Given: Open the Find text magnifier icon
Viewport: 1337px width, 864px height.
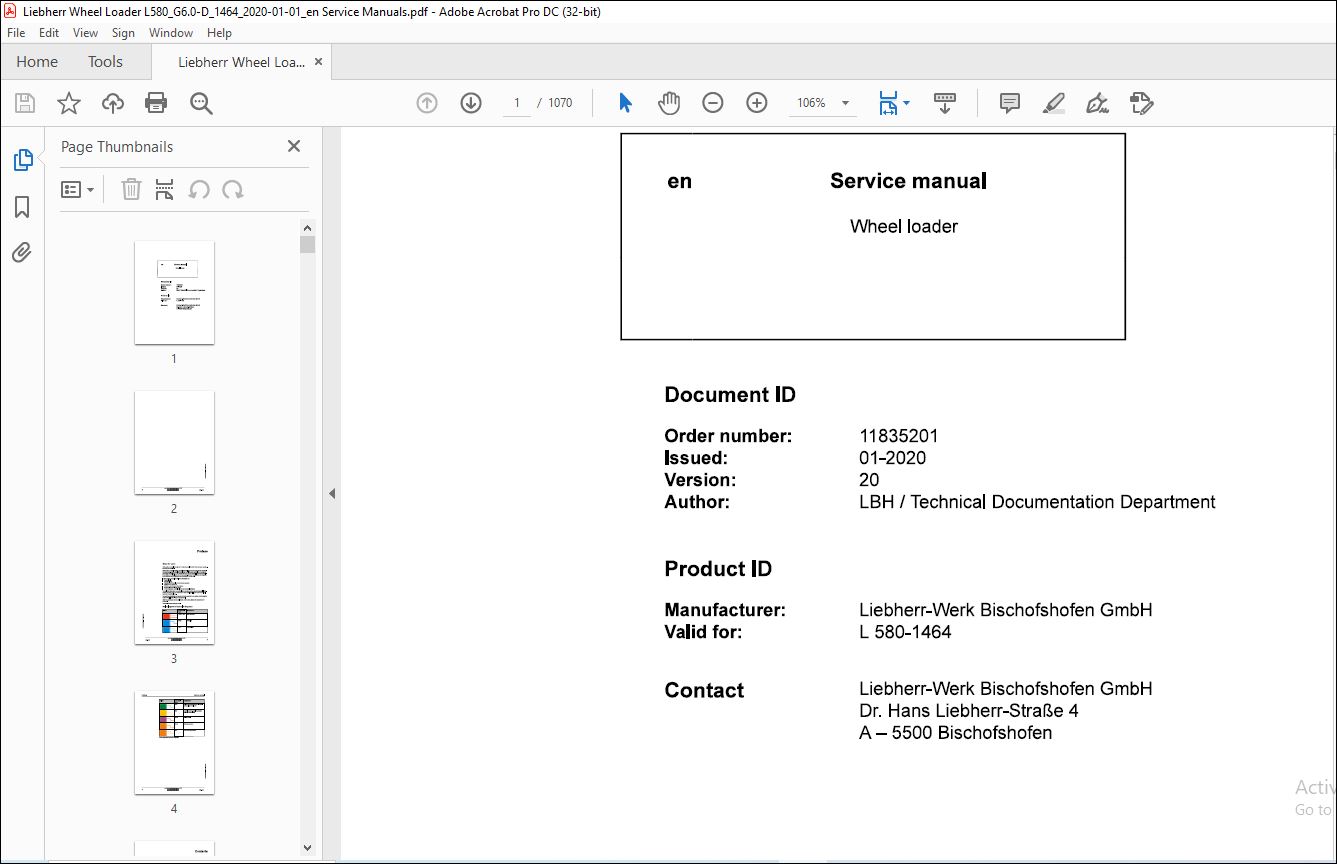Looking at the screenshot, I should 201,103.
